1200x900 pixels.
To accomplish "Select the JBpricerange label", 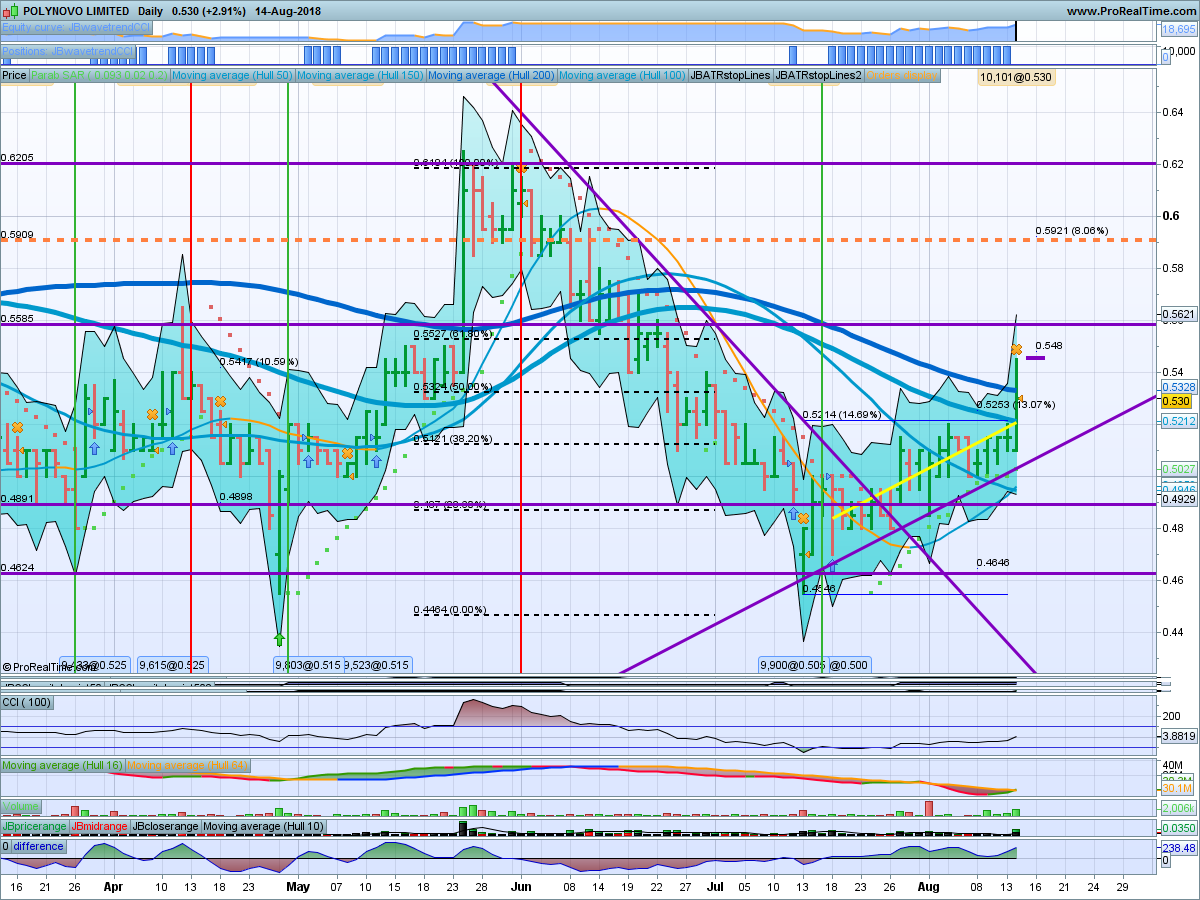I will point(35,826).
